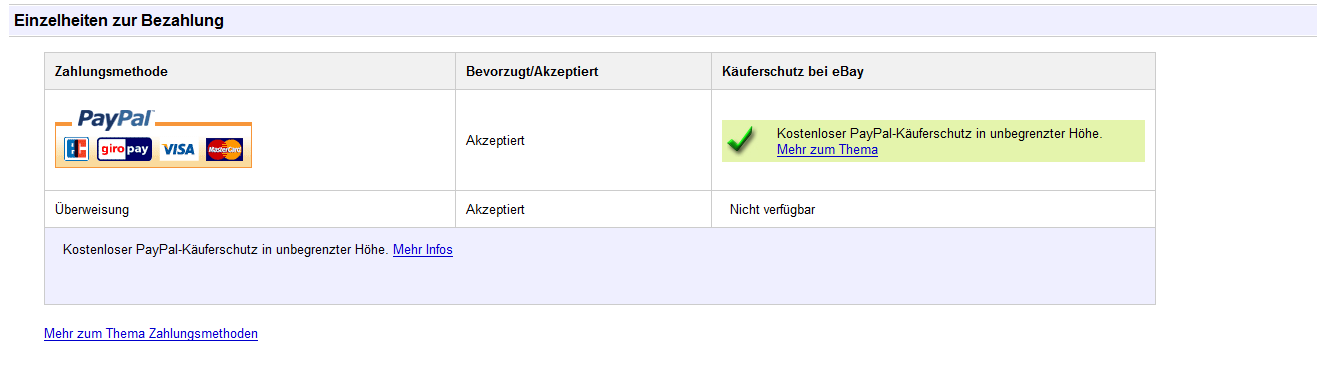Click the 'Einzelheiten zur Bezahlung' section heading
This screenshot has width=1331, height=368.
click(119, 20)
